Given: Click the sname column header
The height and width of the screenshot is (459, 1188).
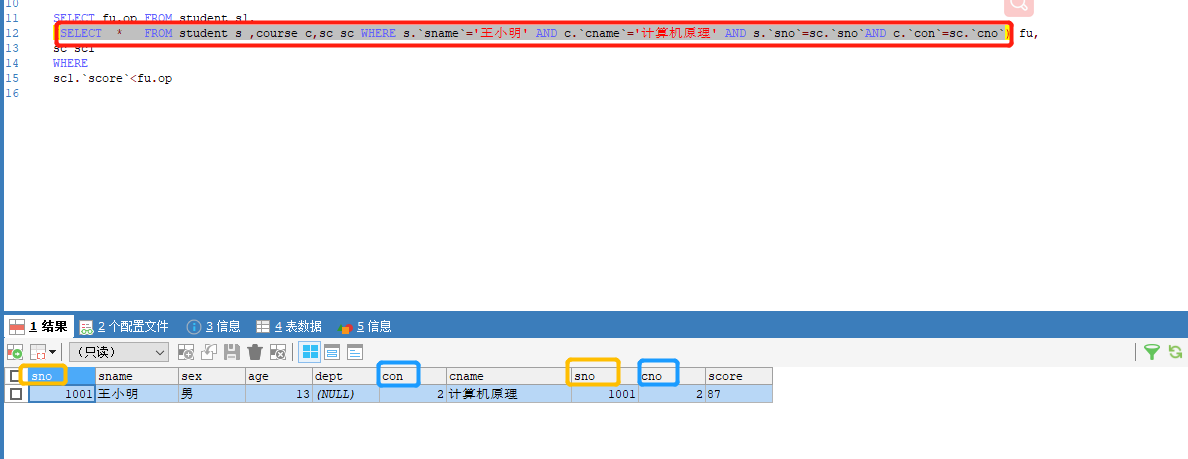Looking at the screenshot, I should [x=136, y=376].
